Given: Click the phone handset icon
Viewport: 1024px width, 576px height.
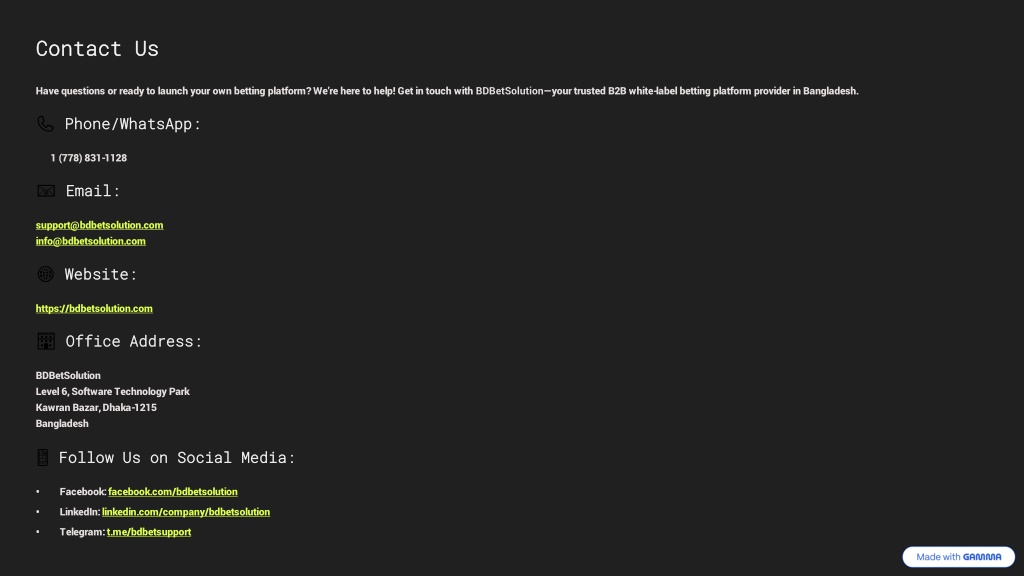Looking at the screenshot, I should [x=45, y=123].
